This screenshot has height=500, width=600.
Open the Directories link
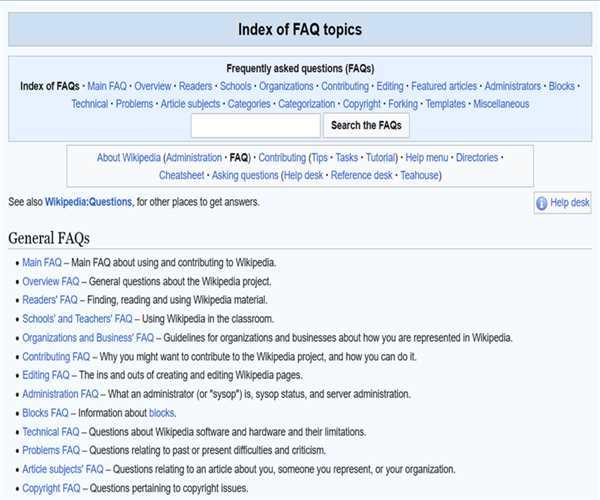[x=477, y=158]
